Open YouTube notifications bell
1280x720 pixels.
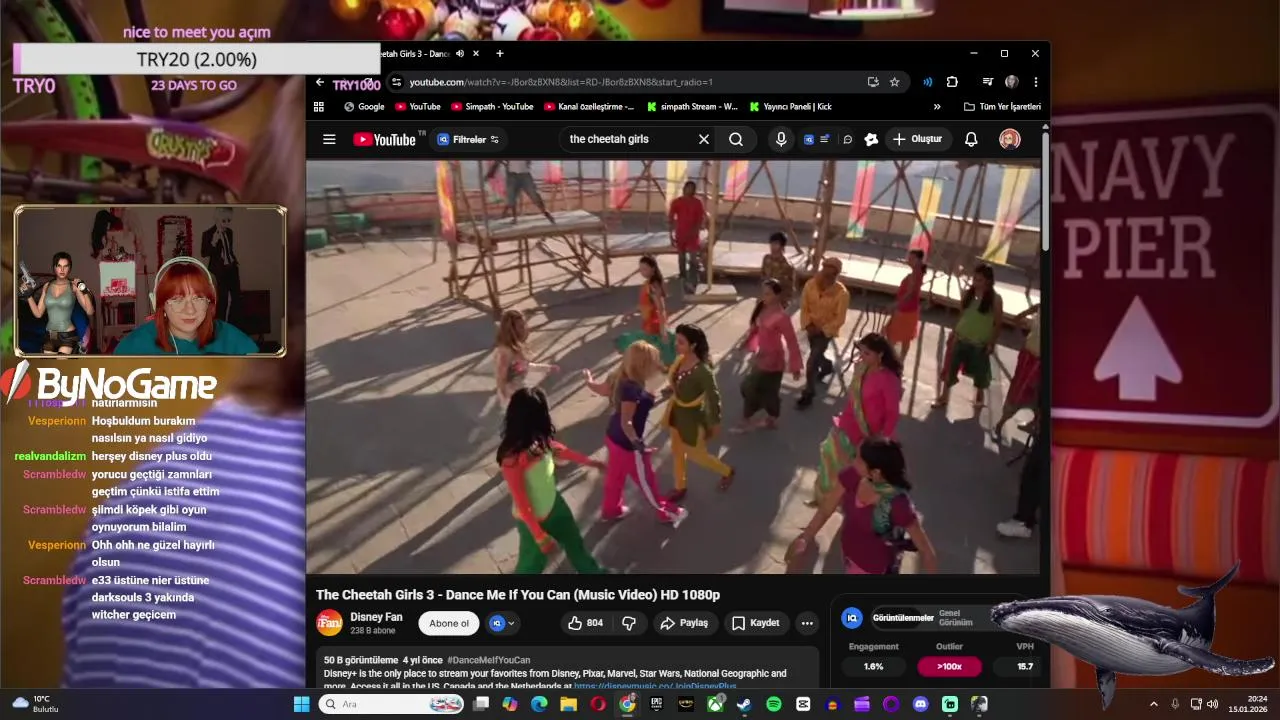[971, 139]
